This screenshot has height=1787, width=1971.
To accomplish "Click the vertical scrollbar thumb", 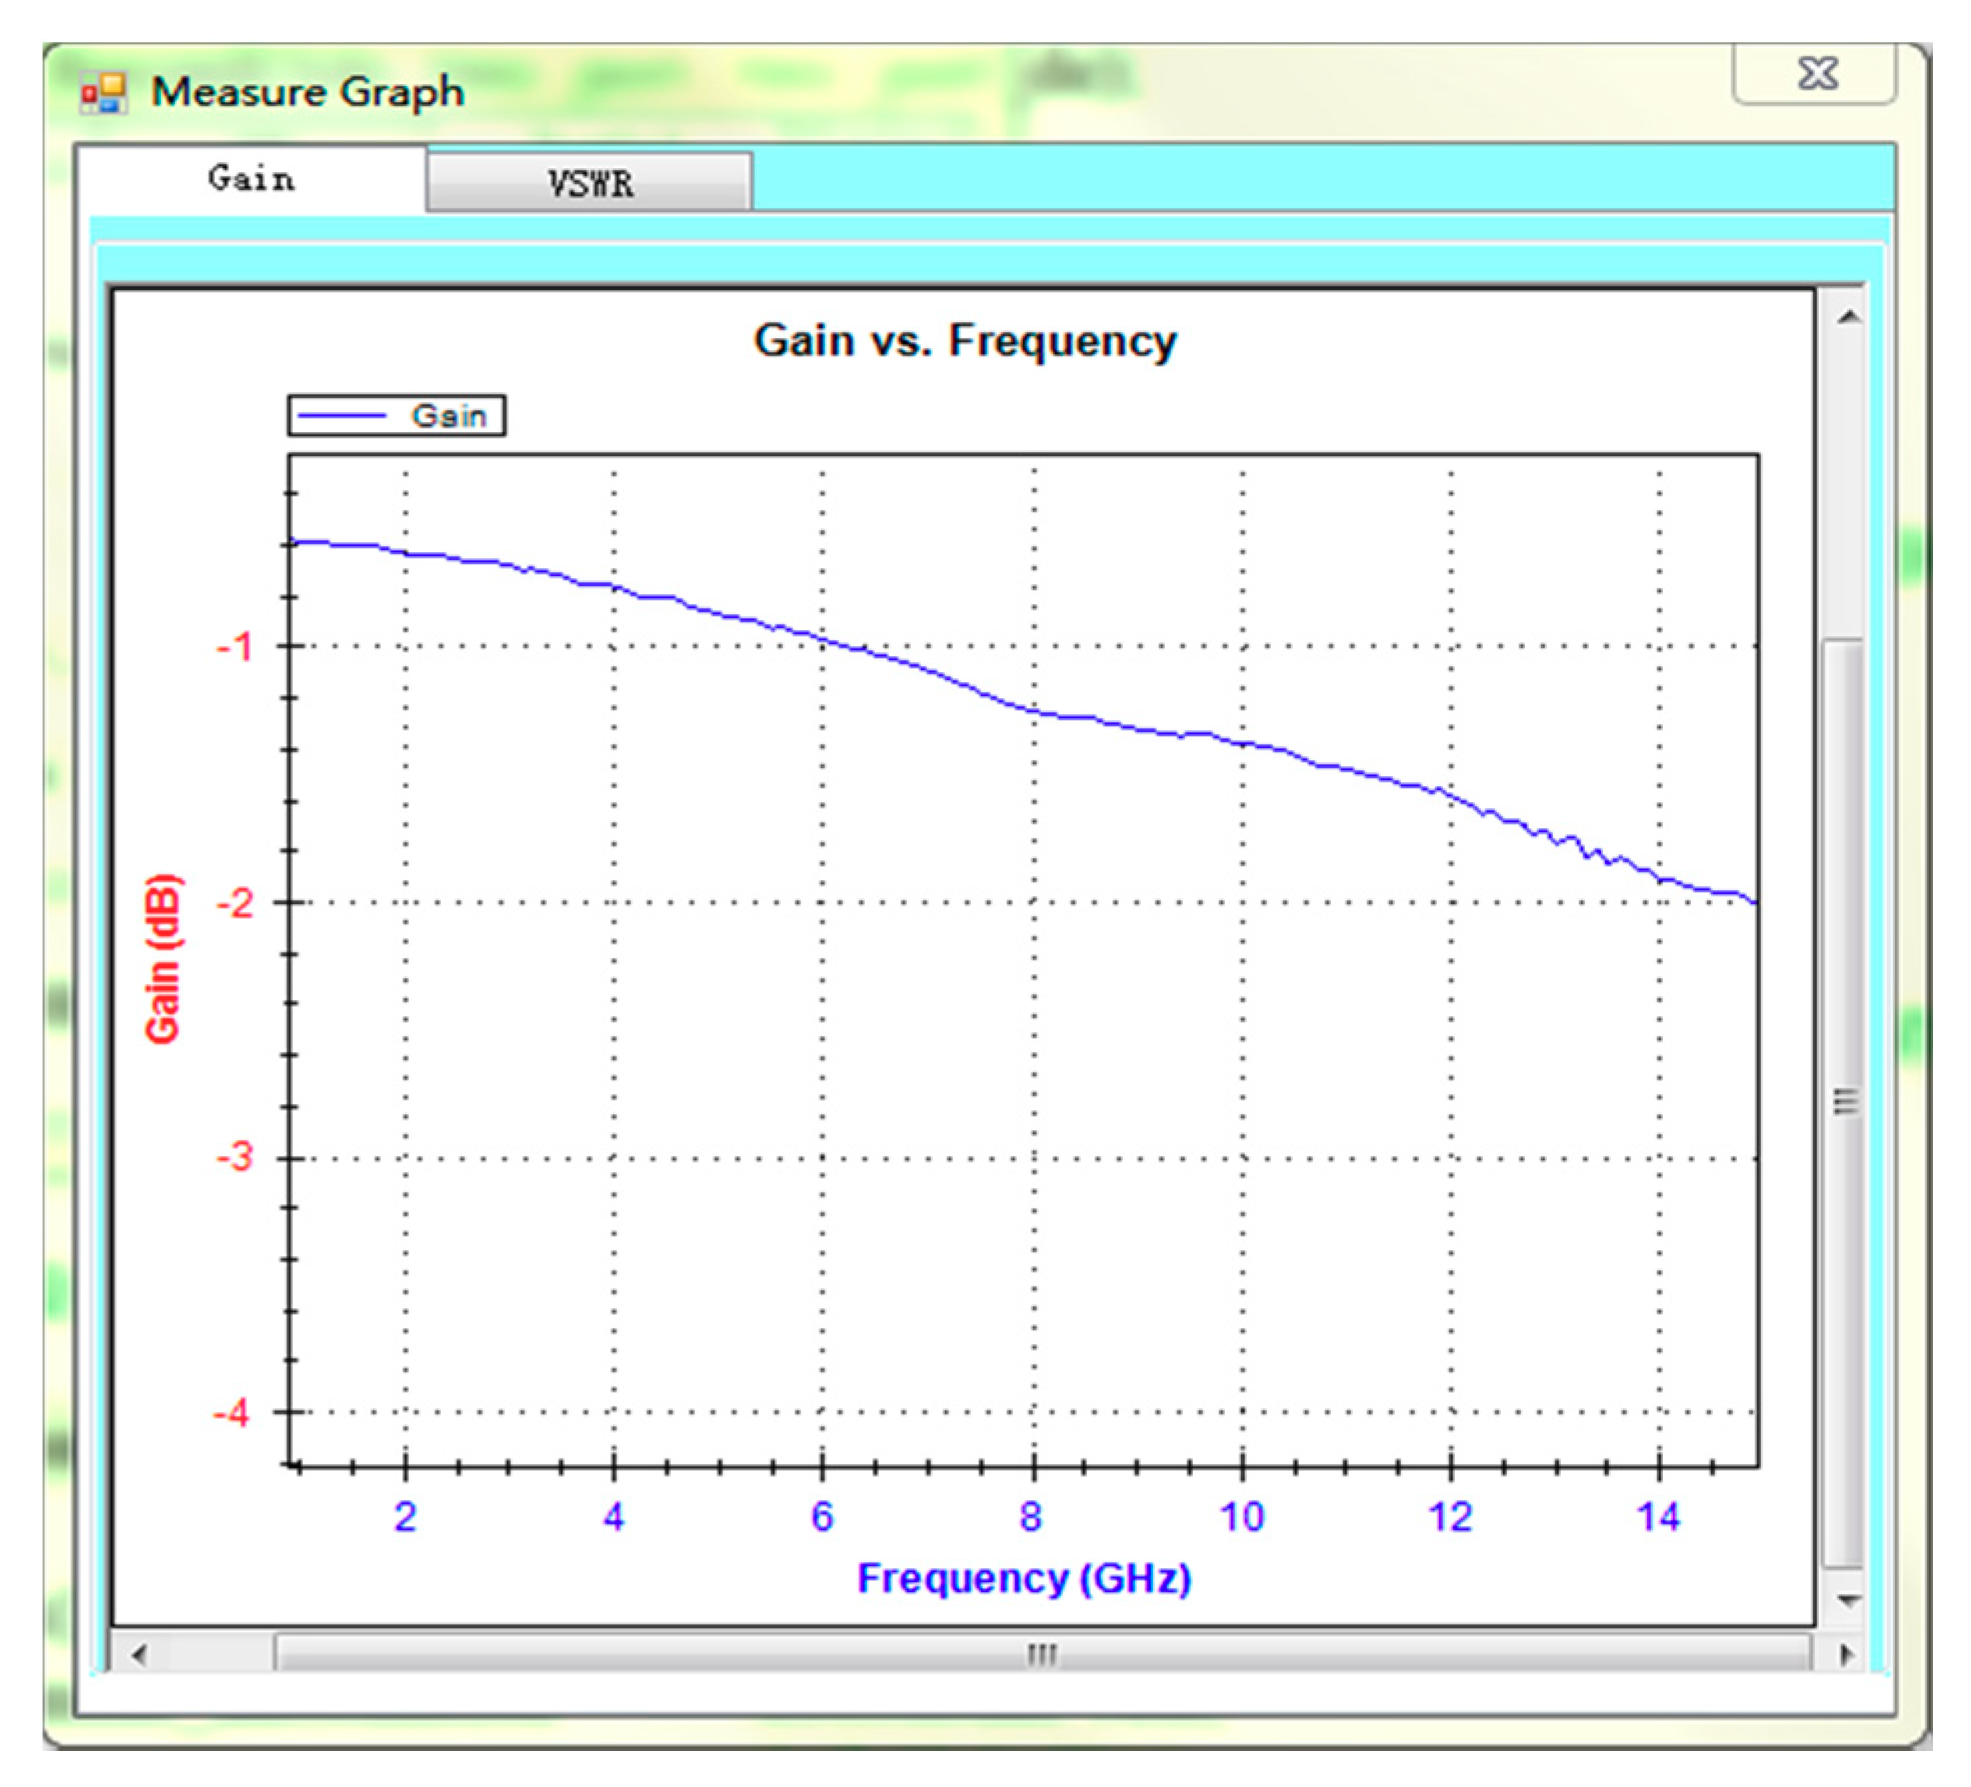I will pos(1844,1101).
